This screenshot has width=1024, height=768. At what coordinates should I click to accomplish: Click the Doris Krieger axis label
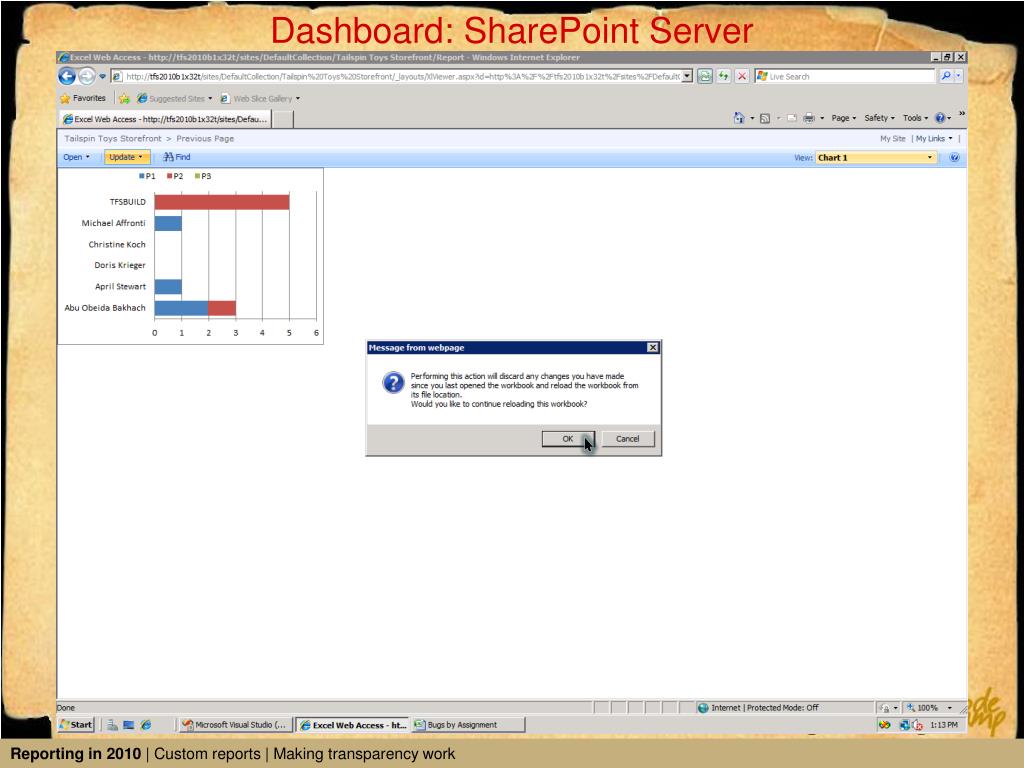[120, 265]
